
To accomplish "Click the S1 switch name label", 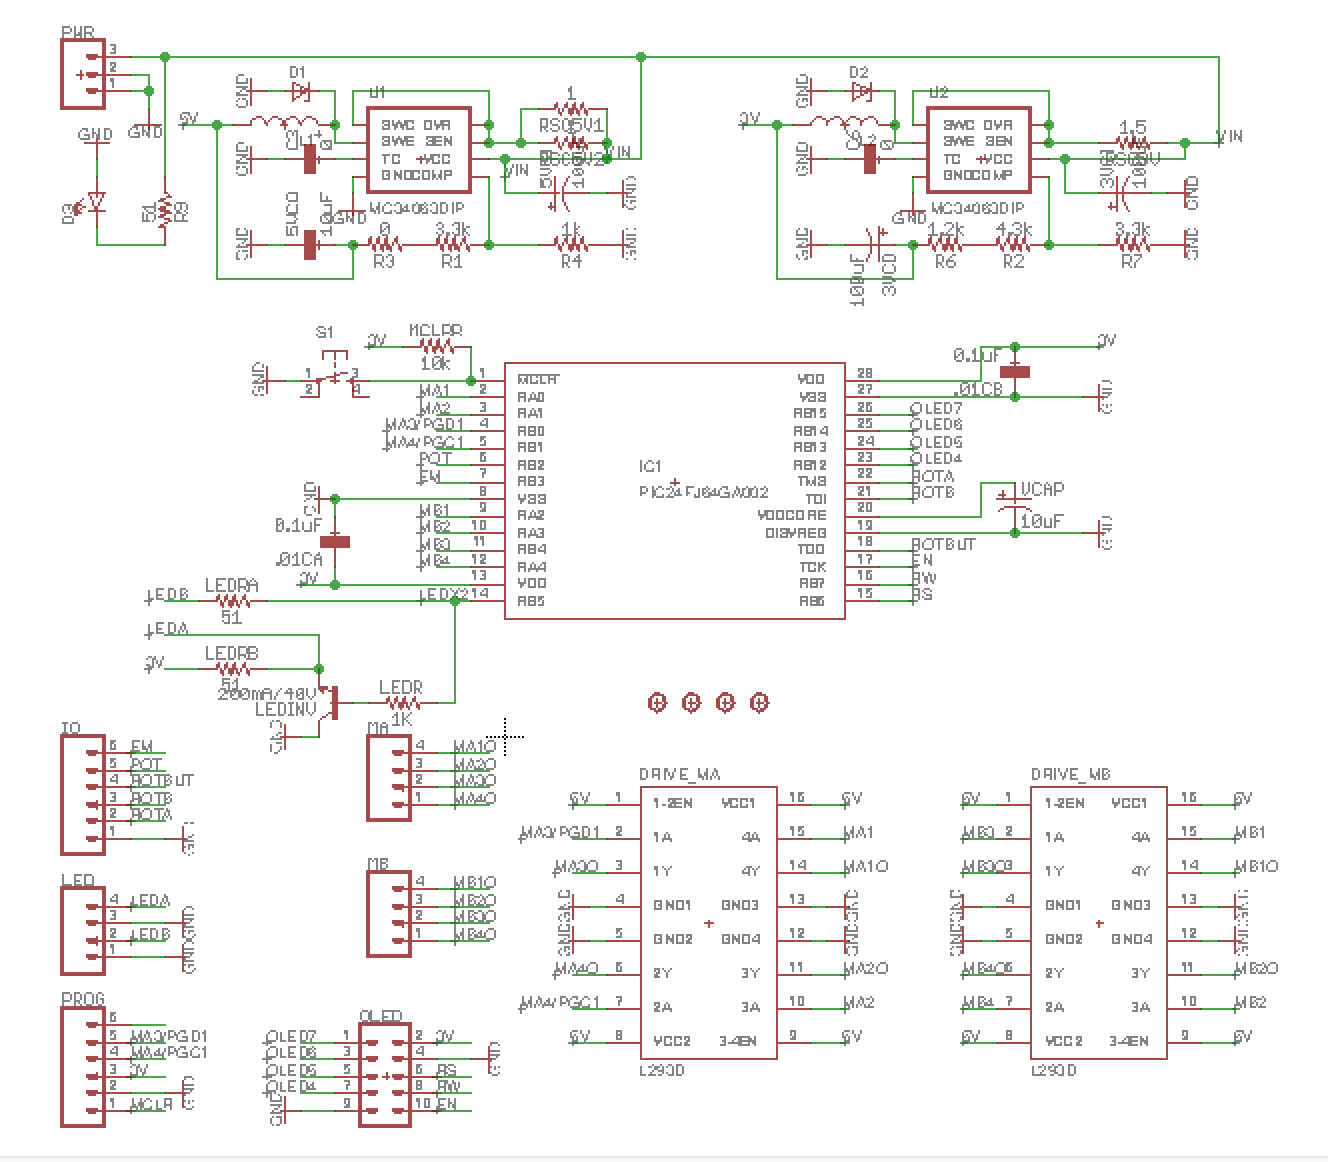I will (325, 332).
